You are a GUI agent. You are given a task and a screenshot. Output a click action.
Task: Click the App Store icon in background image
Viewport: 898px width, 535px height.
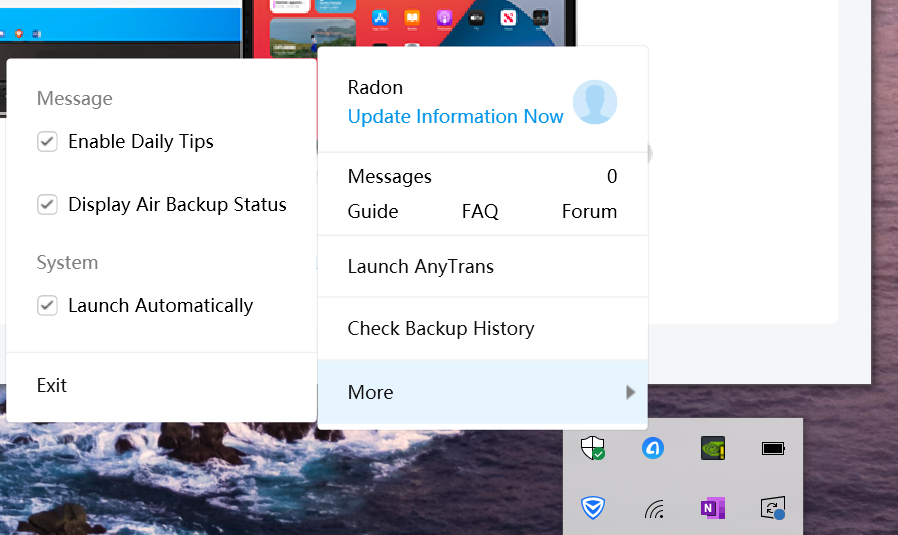380,18
